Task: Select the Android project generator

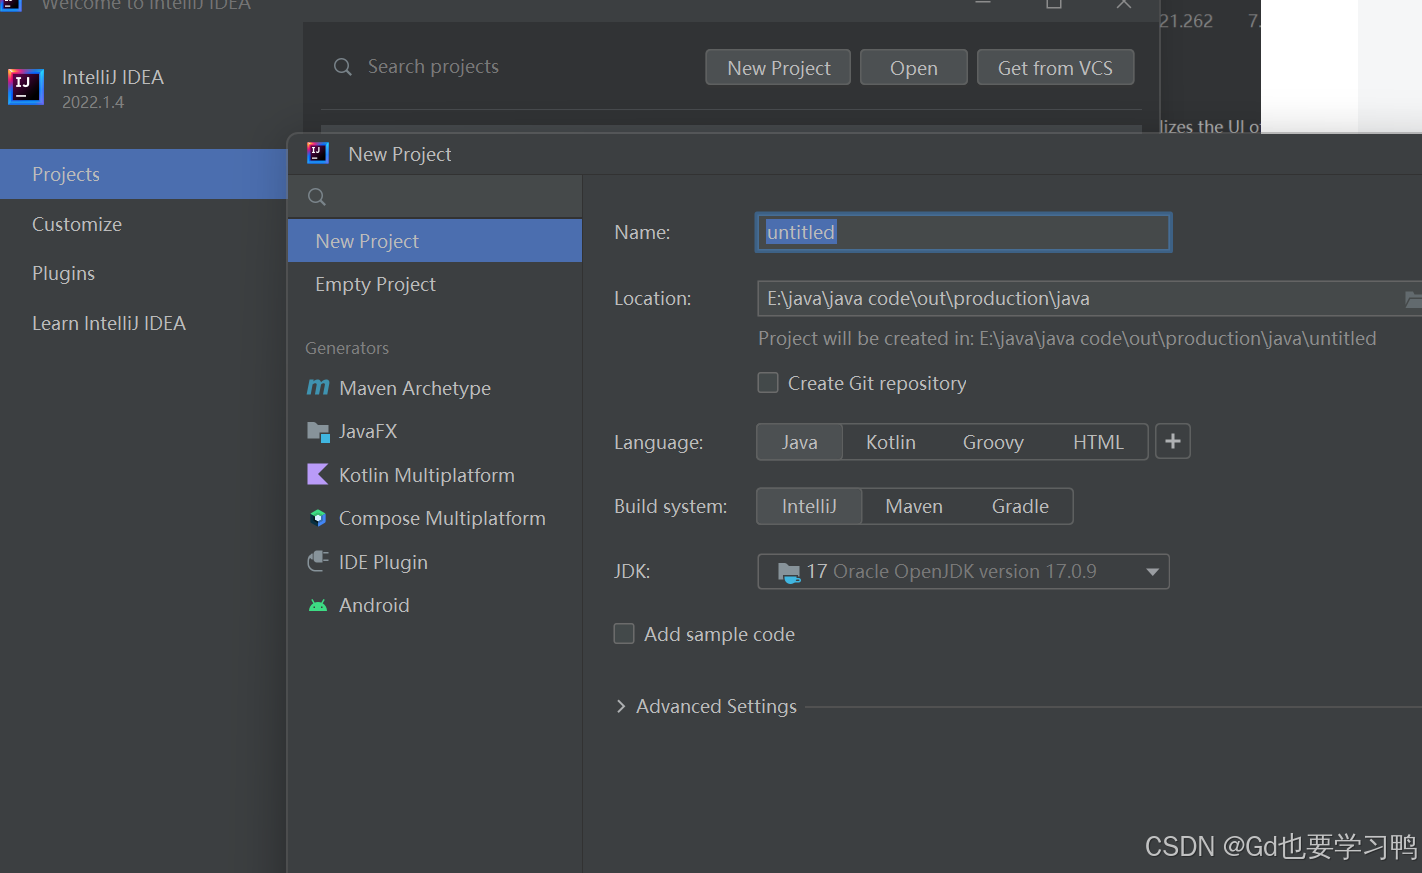Action: click(x=374, y=605)
